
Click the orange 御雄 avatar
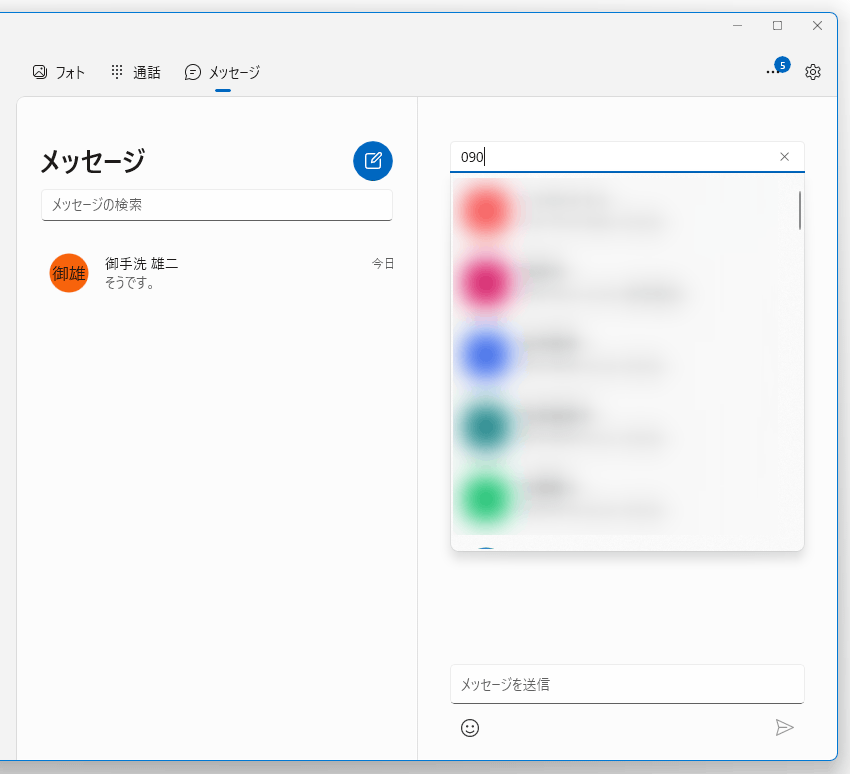pos(69,273)
